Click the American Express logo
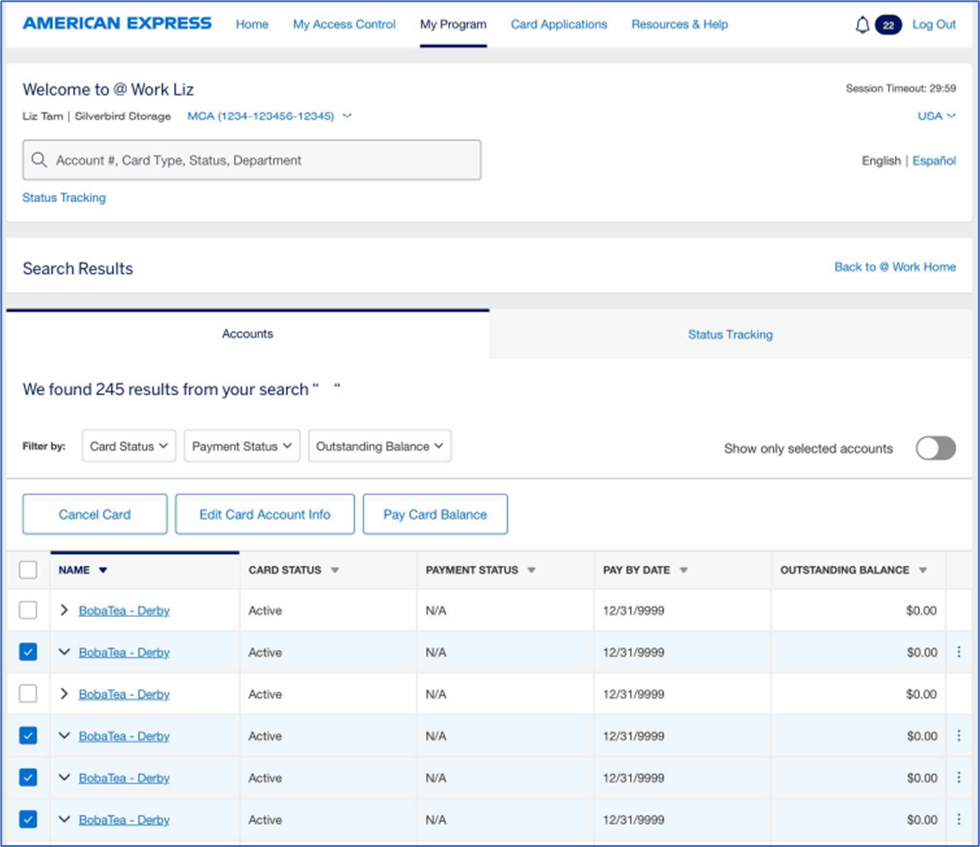The image size is (980, 847). (117, 23)
